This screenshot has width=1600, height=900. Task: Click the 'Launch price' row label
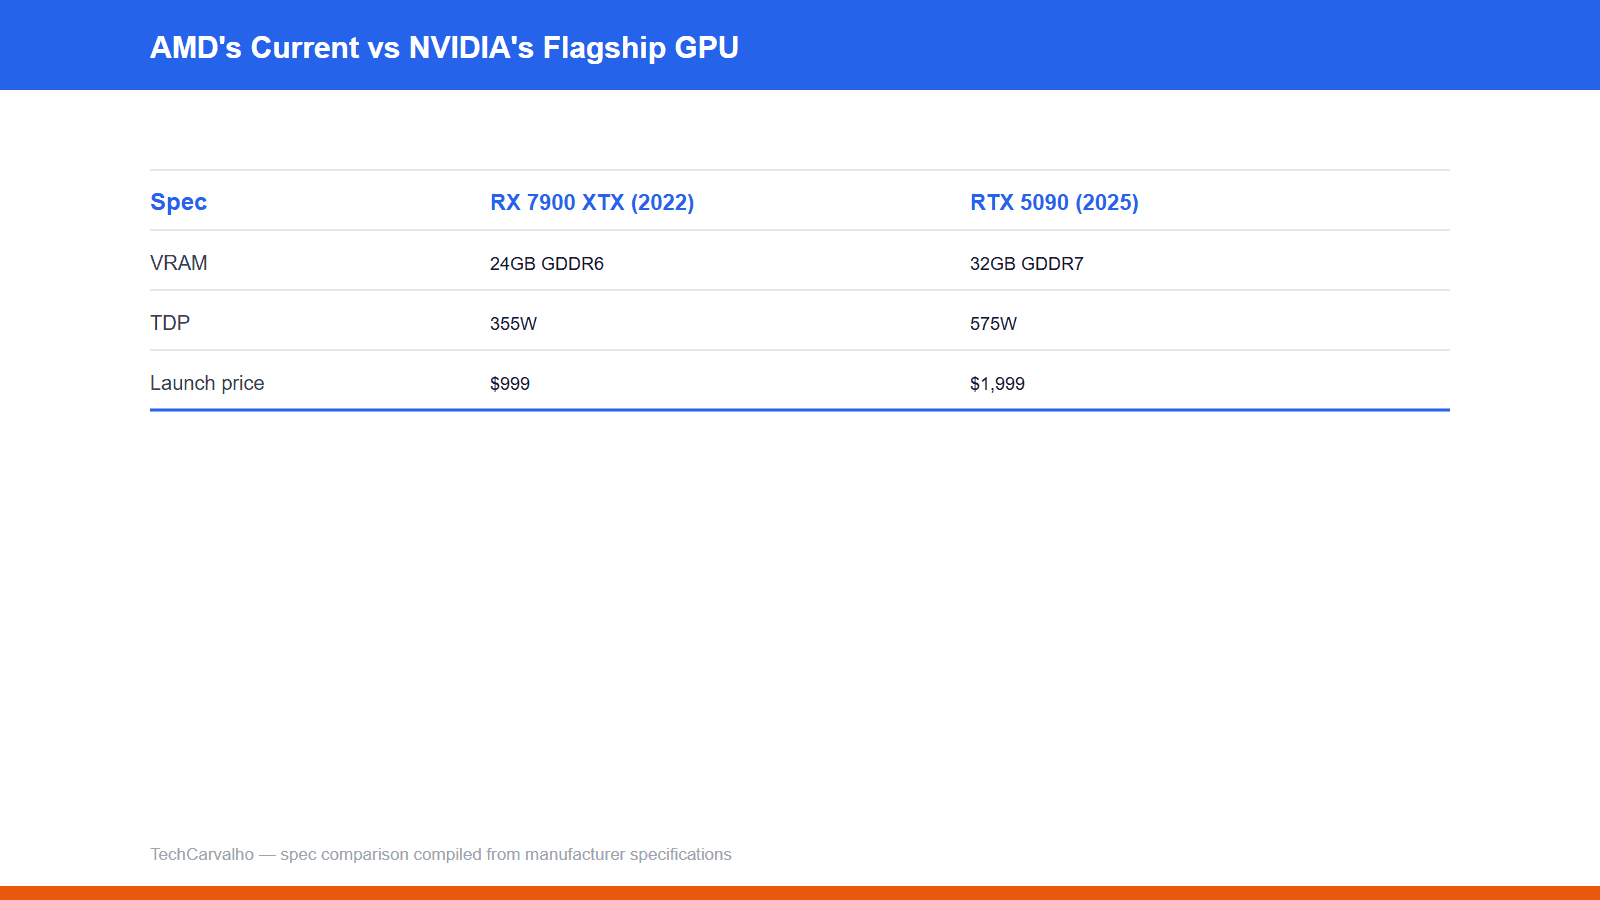207,383
